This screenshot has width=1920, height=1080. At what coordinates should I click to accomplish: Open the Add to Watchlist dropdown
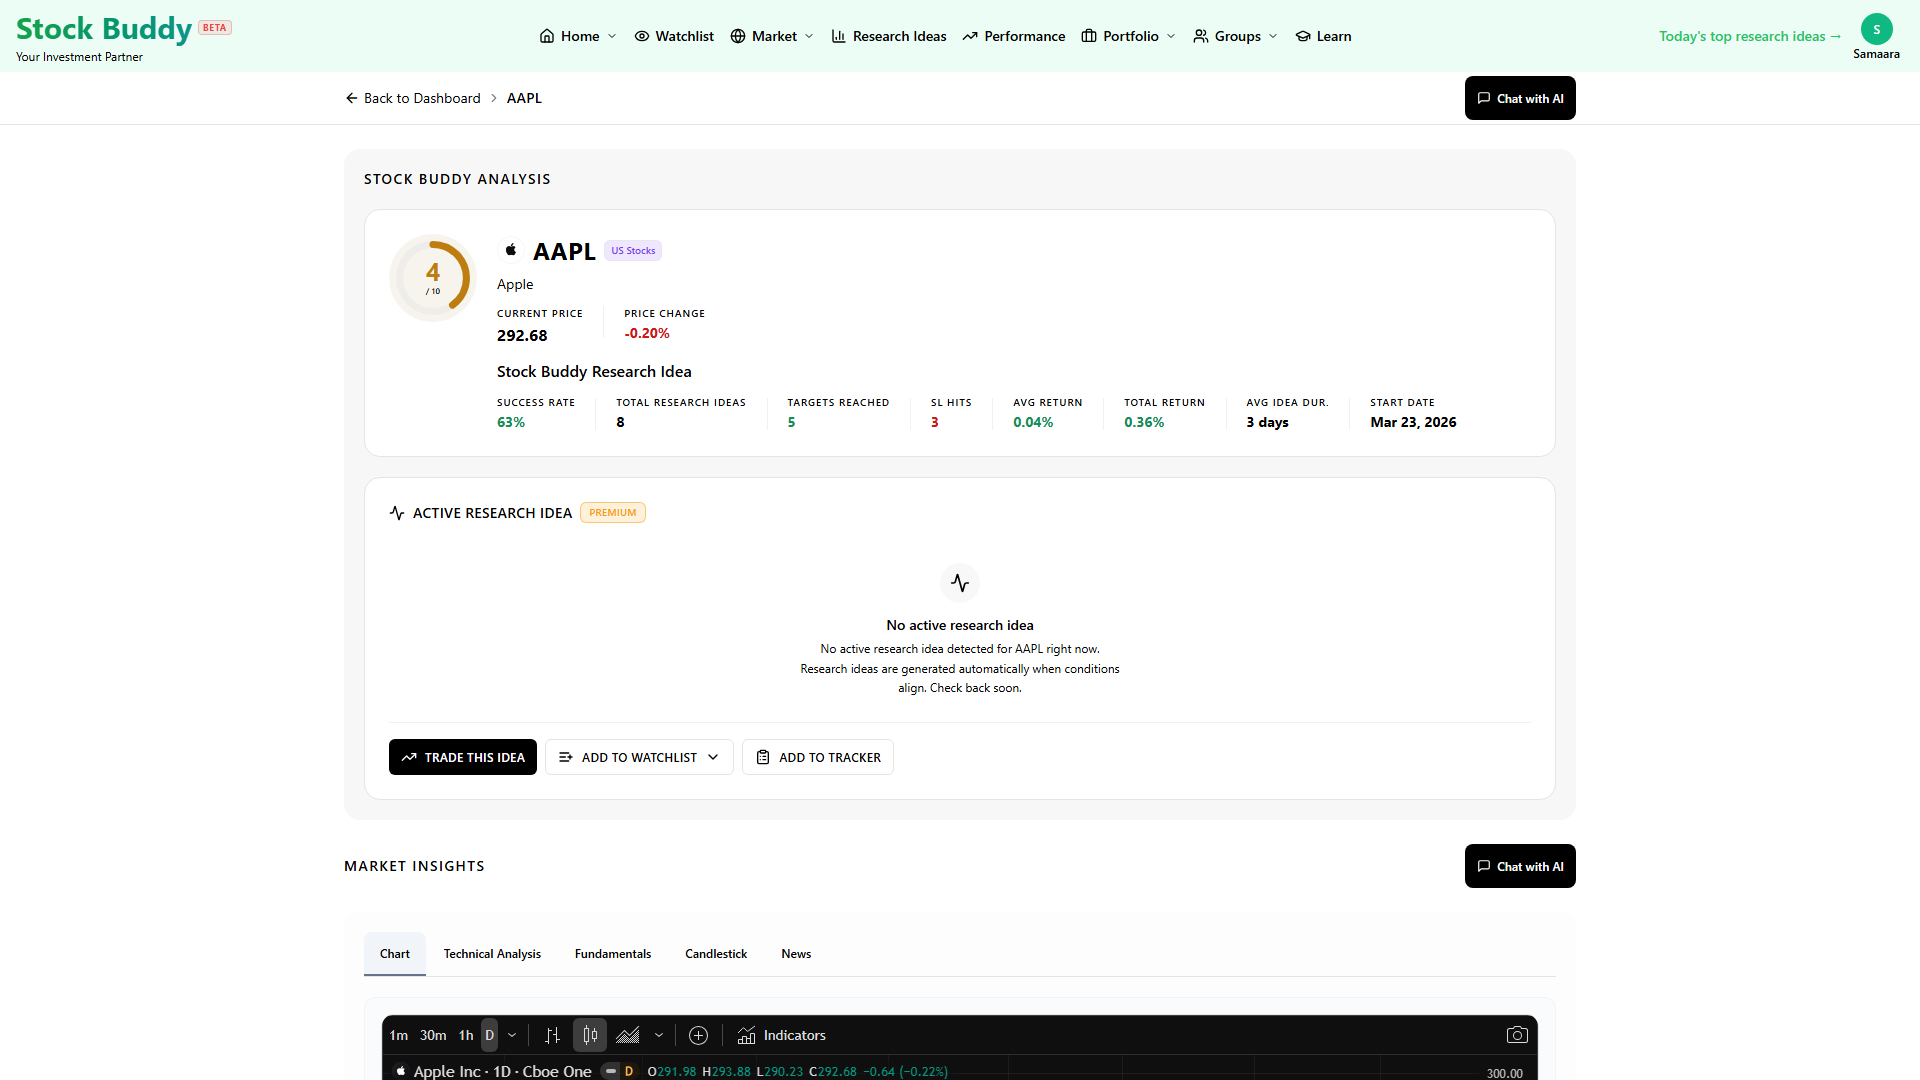pos(639,757)
